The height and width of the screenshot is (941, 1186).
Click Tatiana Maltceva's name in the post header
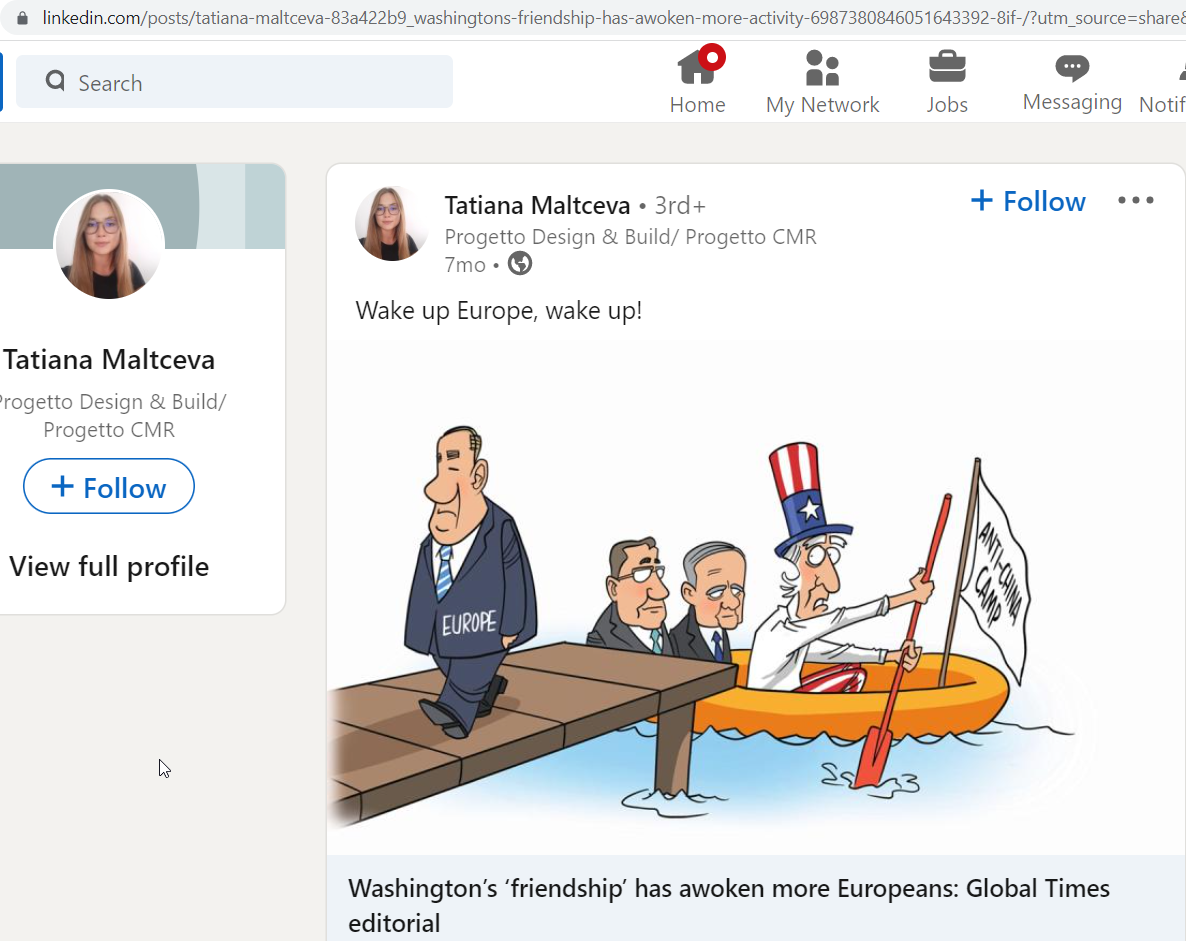tap(537, 205)
